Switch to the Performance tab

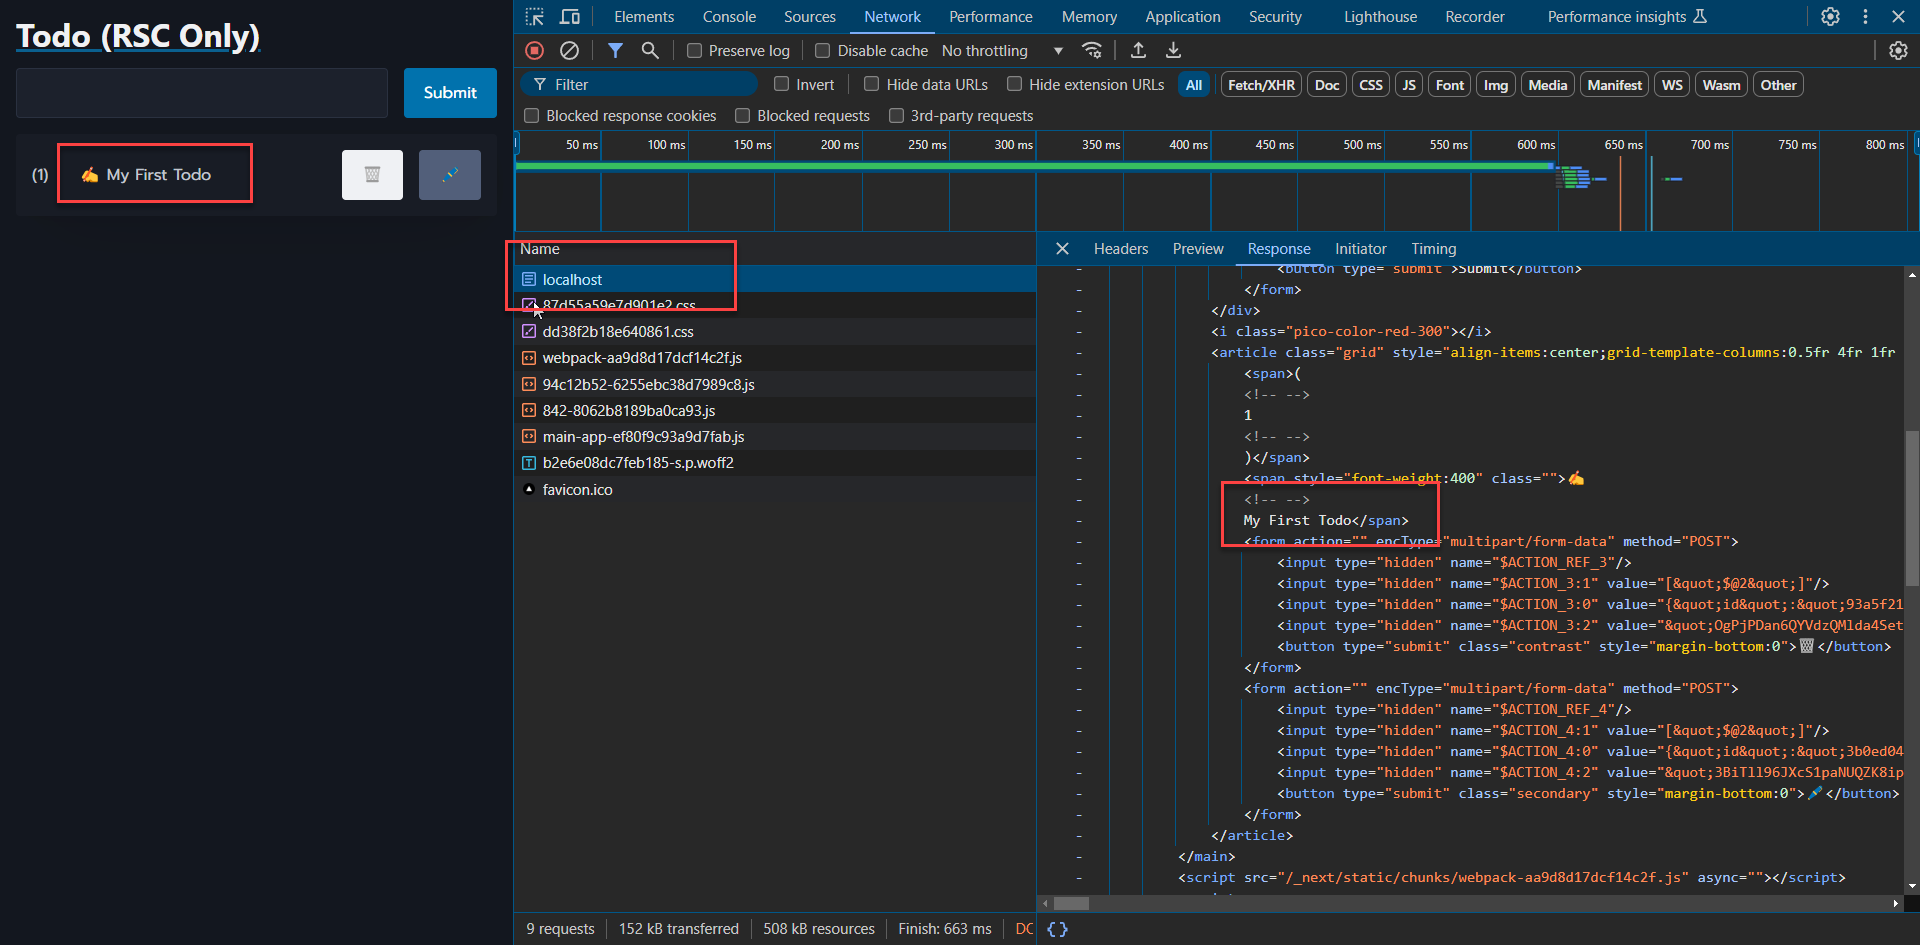click(991, 17)
